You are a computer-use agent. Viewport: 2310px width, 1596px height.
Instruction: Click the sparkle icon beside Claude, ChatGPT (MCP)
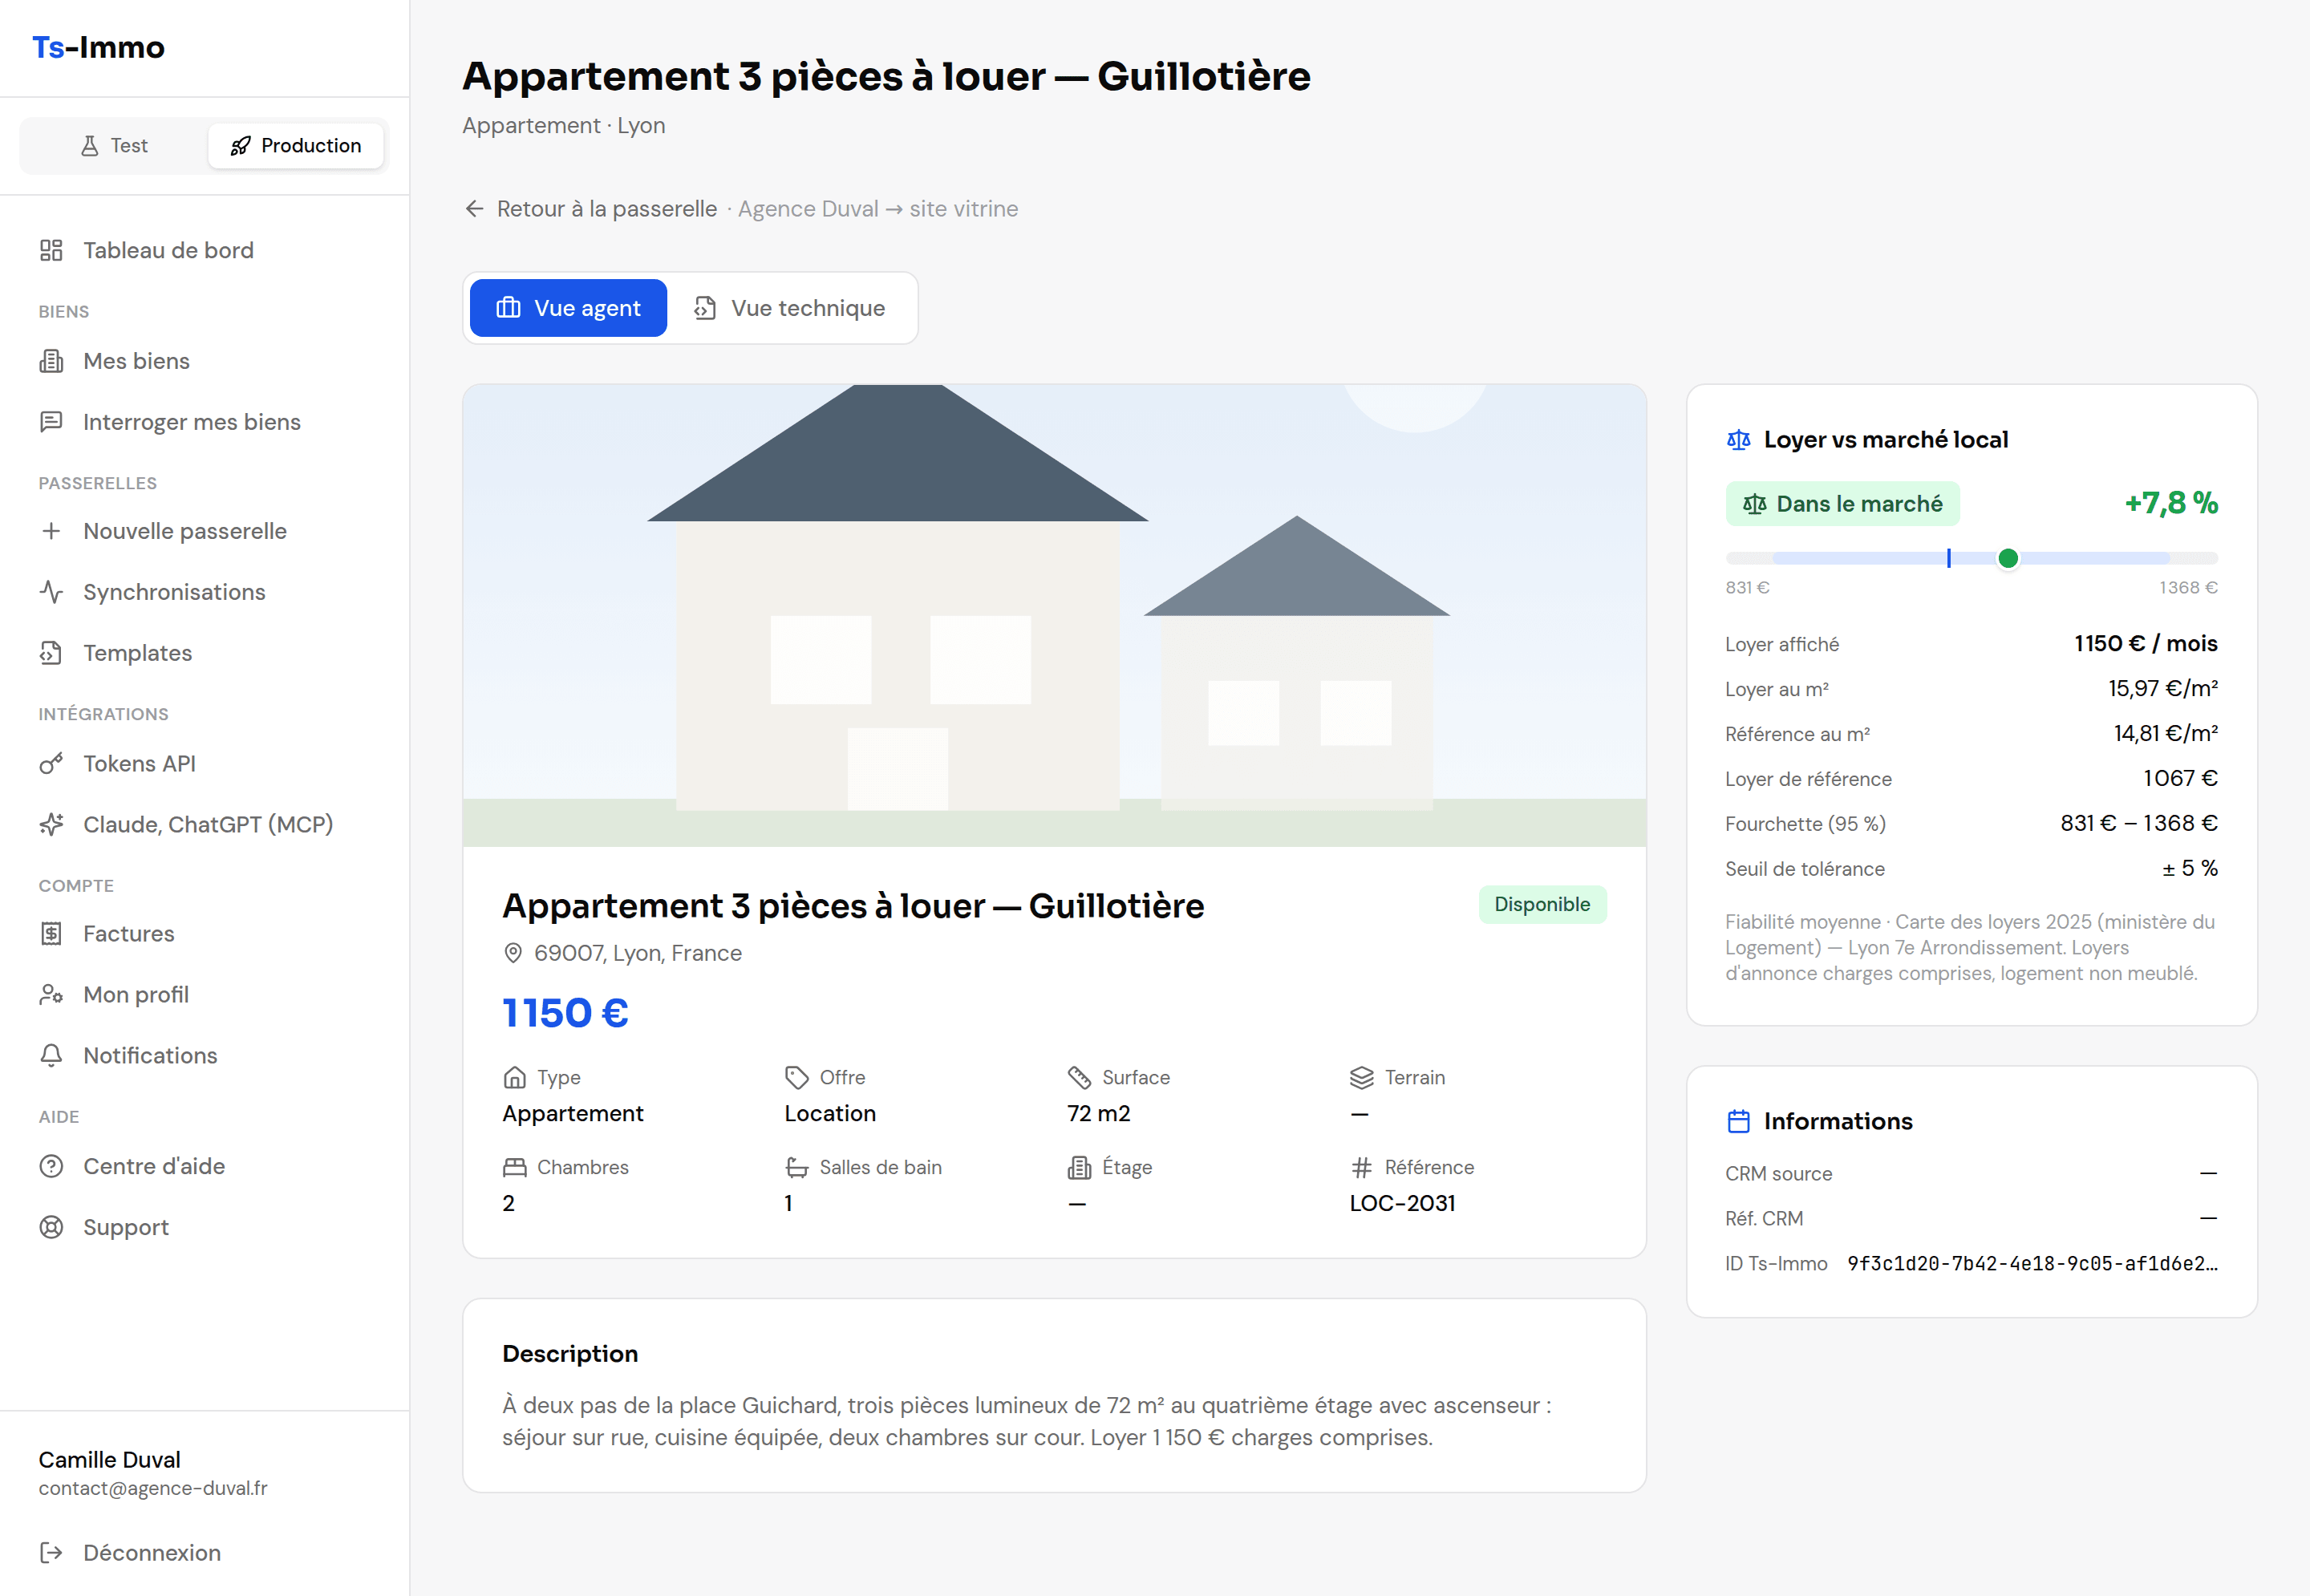[51, 825]
